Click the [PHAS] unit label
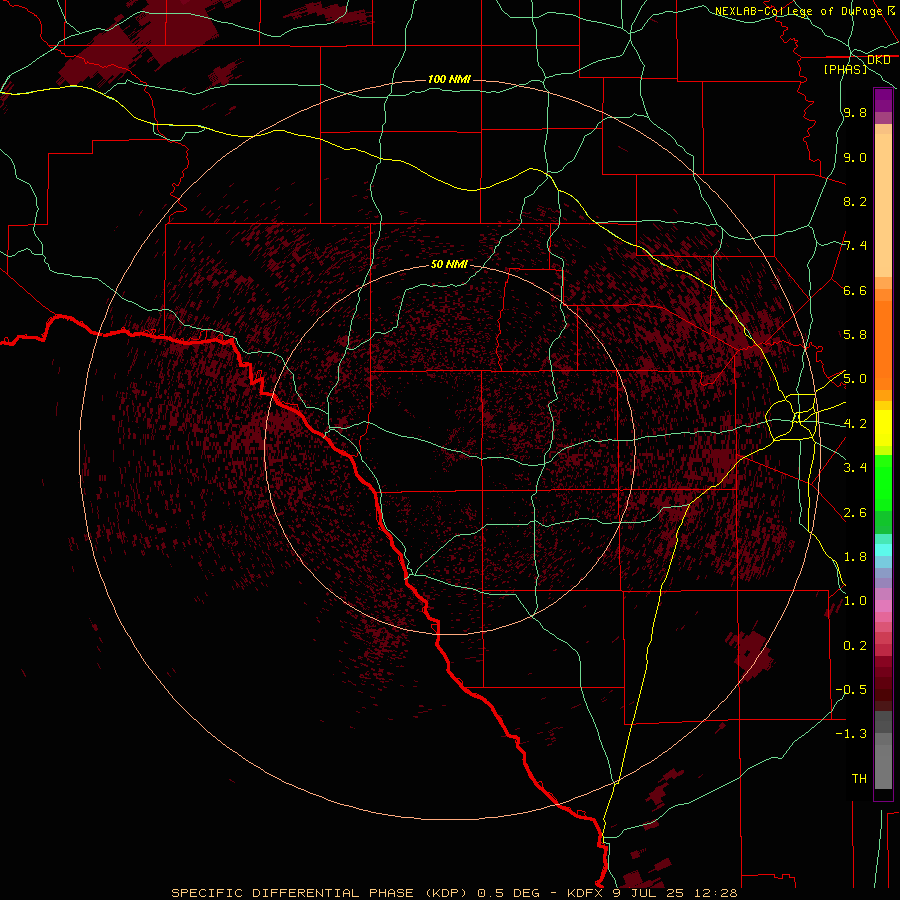The image size is (900, 900). [845, 69]
